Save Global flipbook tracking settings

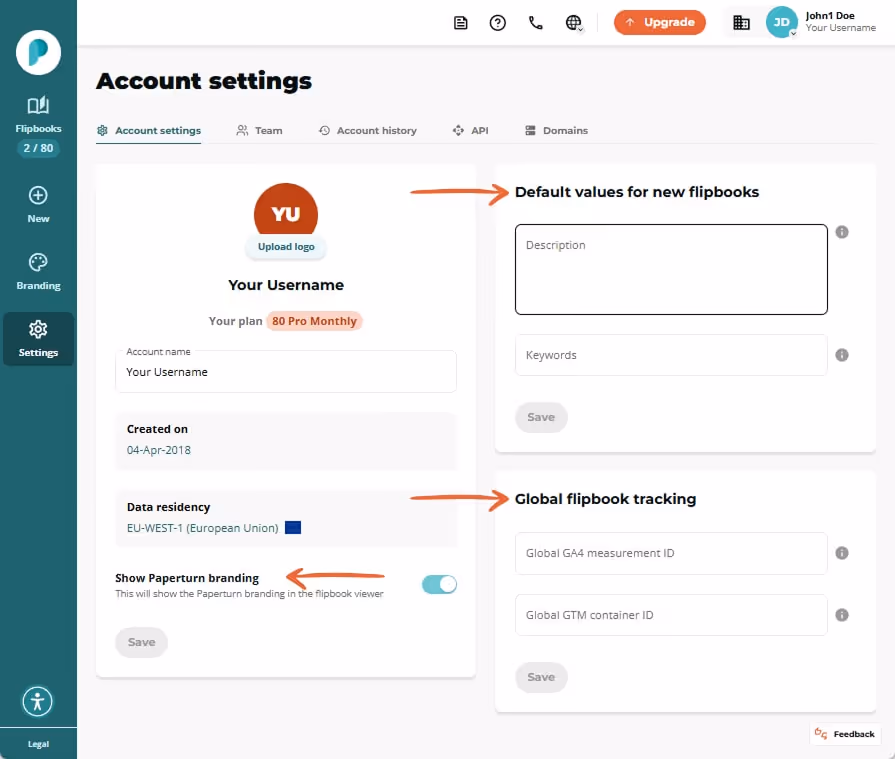(x=541, y=677)
